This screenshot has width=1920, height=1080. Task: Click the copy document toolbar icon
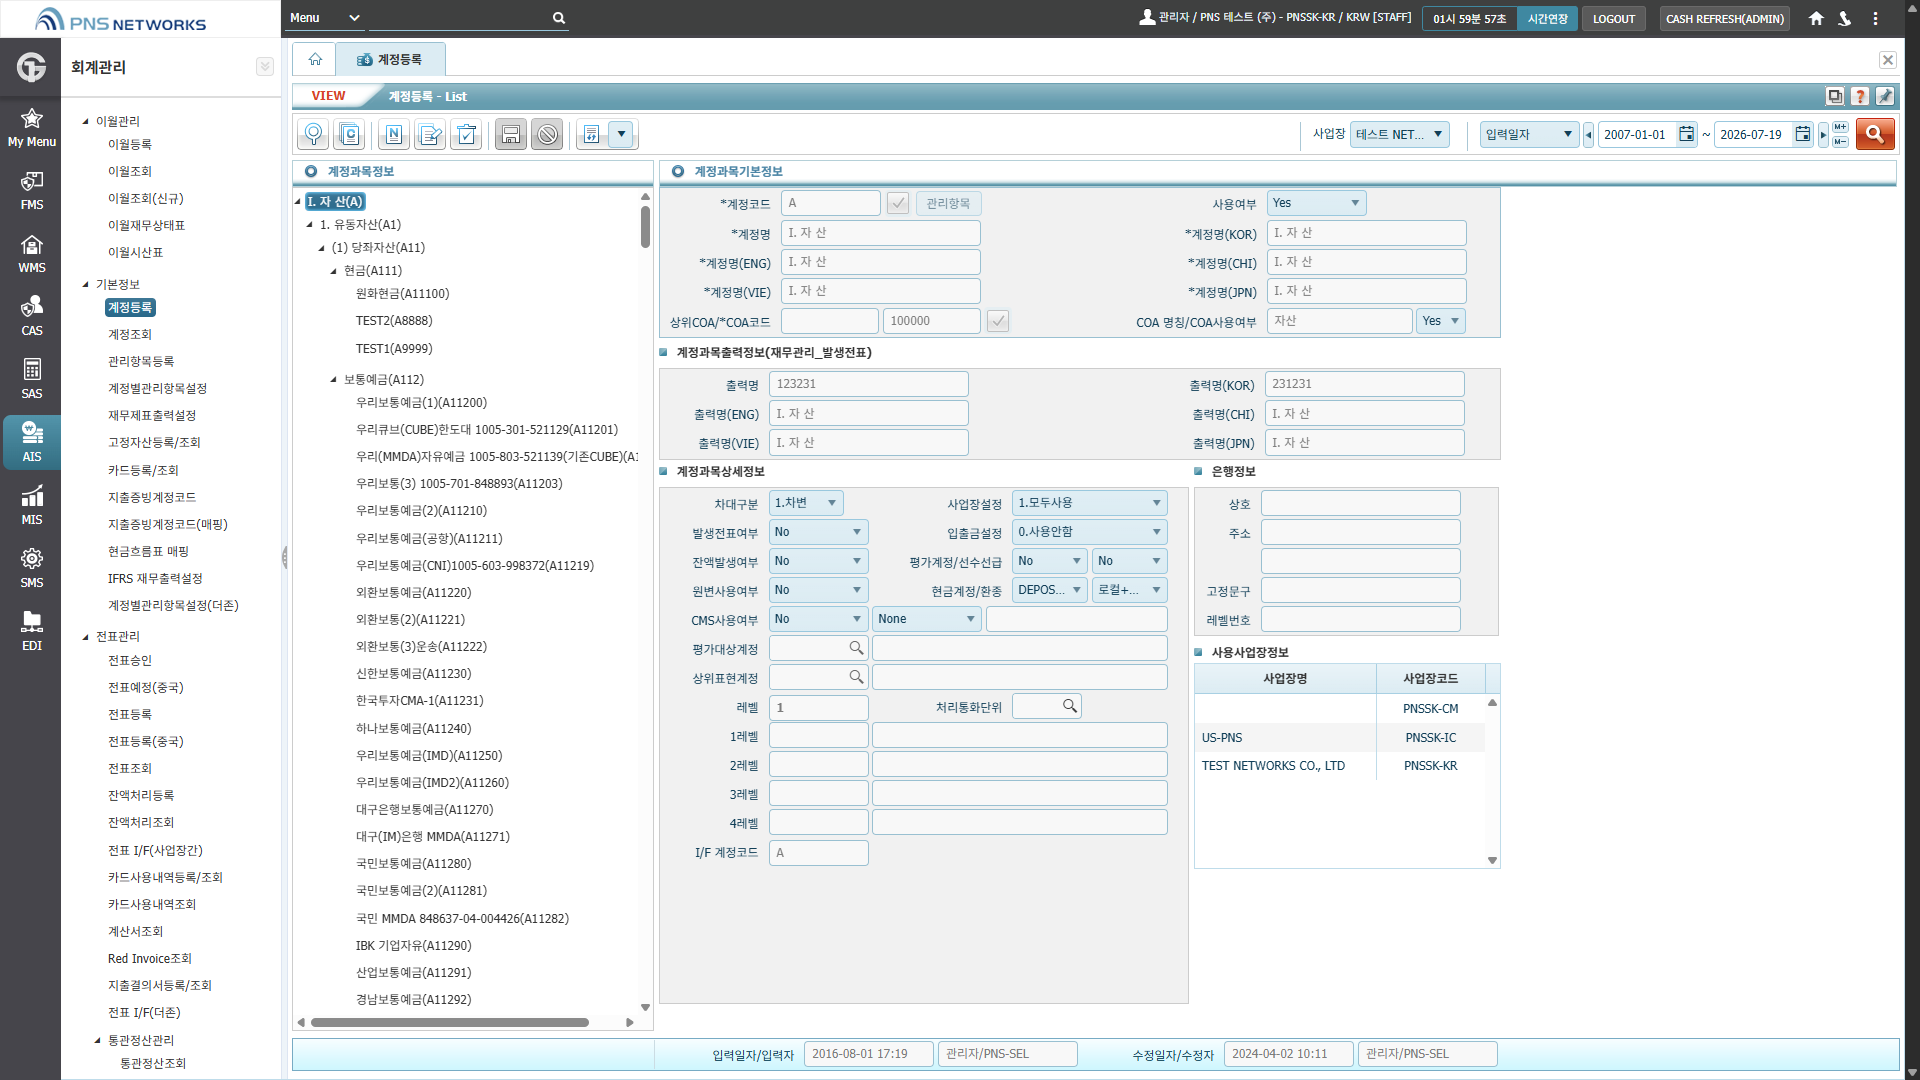pos(349,134)
